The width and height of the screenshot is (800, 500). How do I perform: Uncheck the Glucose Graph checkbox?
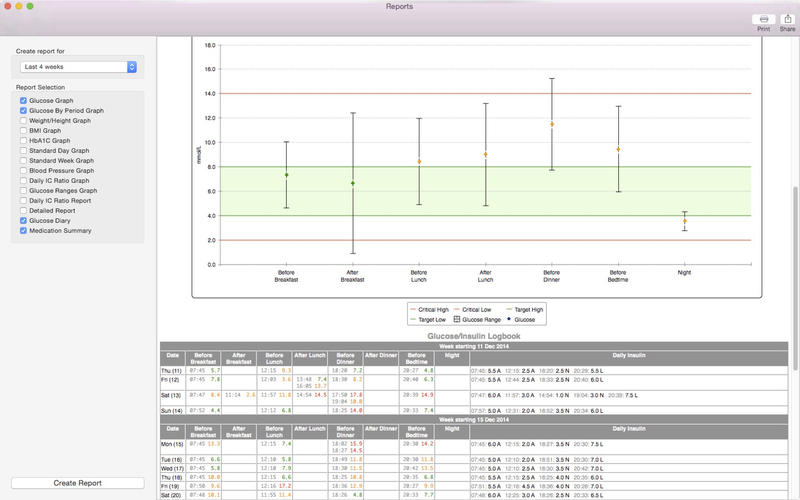[23, 101]
